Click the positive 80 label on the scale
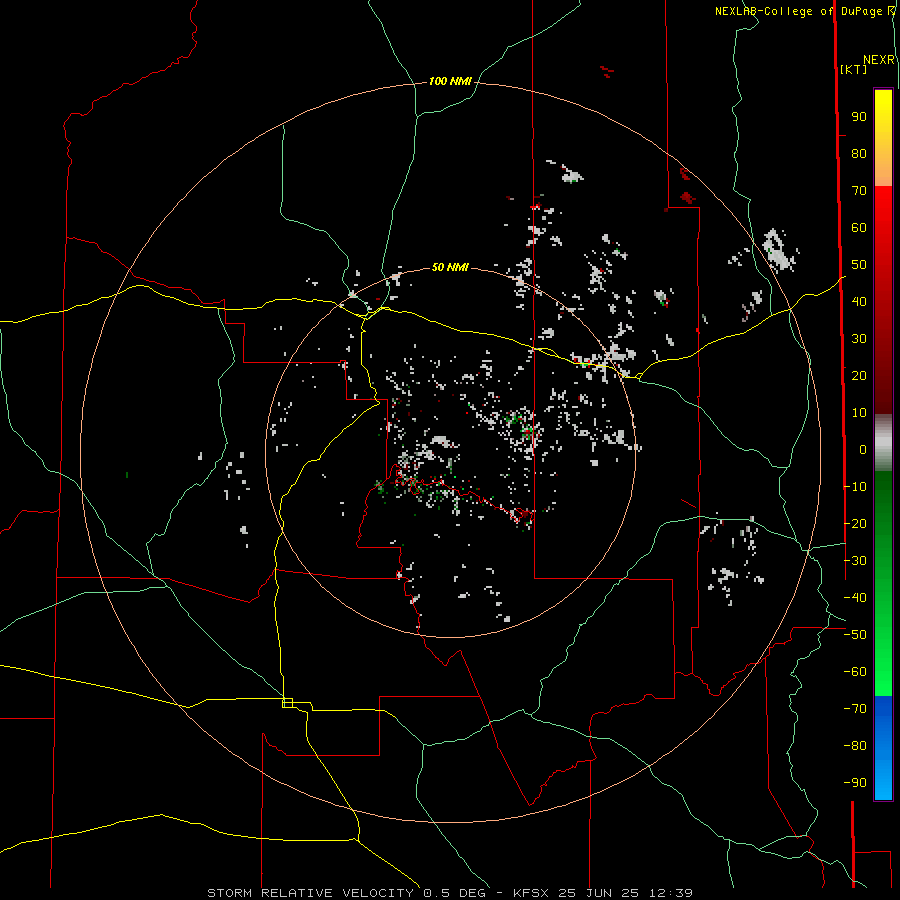 pos(859,153)
